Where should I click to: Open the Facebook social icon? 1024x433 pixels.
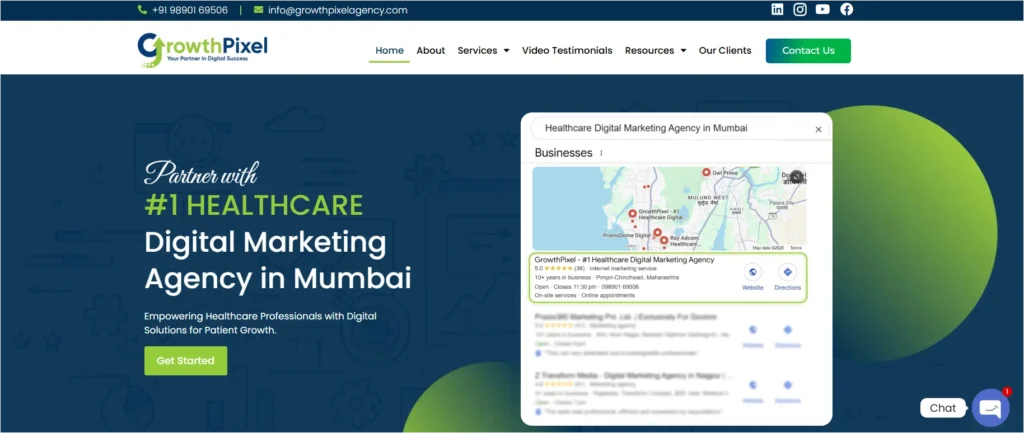click(846, 10)
